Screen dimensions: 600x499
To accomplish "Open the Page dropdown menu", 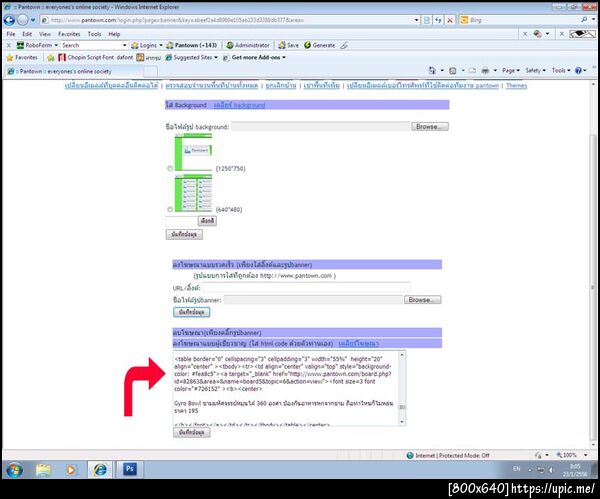I will (x=510, y=70).
